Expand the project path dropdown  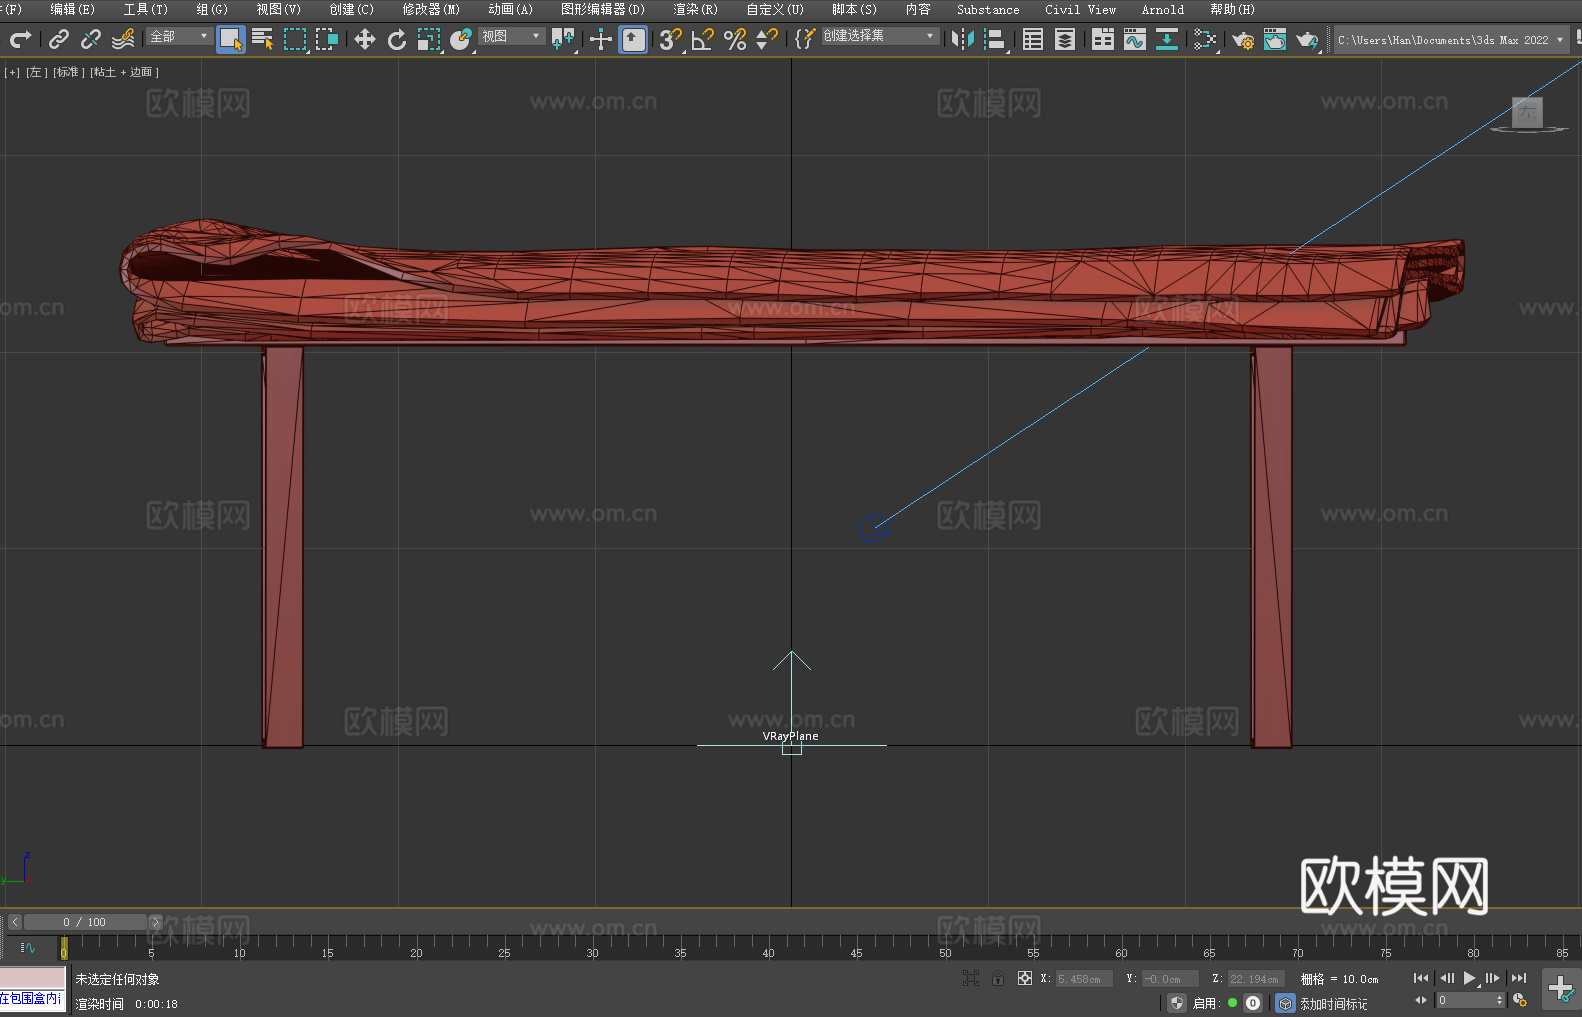pyautogui.click(x=1559, y=40)
